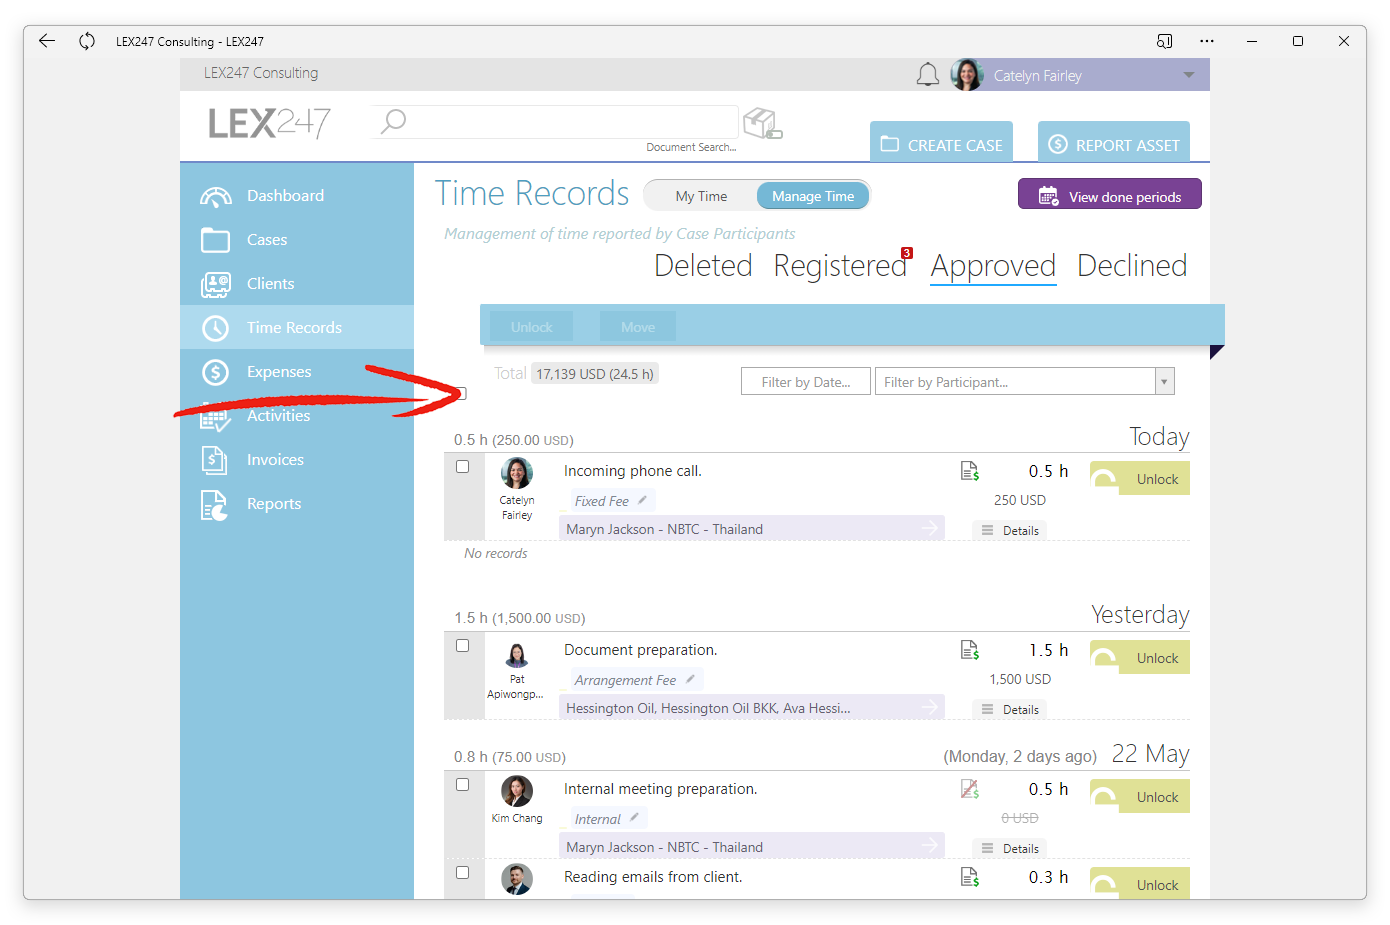This screenshot has width=1390, height=925.
Task: Click the total 17,139 USD (24.5 h) value
Action: (594, 374)
